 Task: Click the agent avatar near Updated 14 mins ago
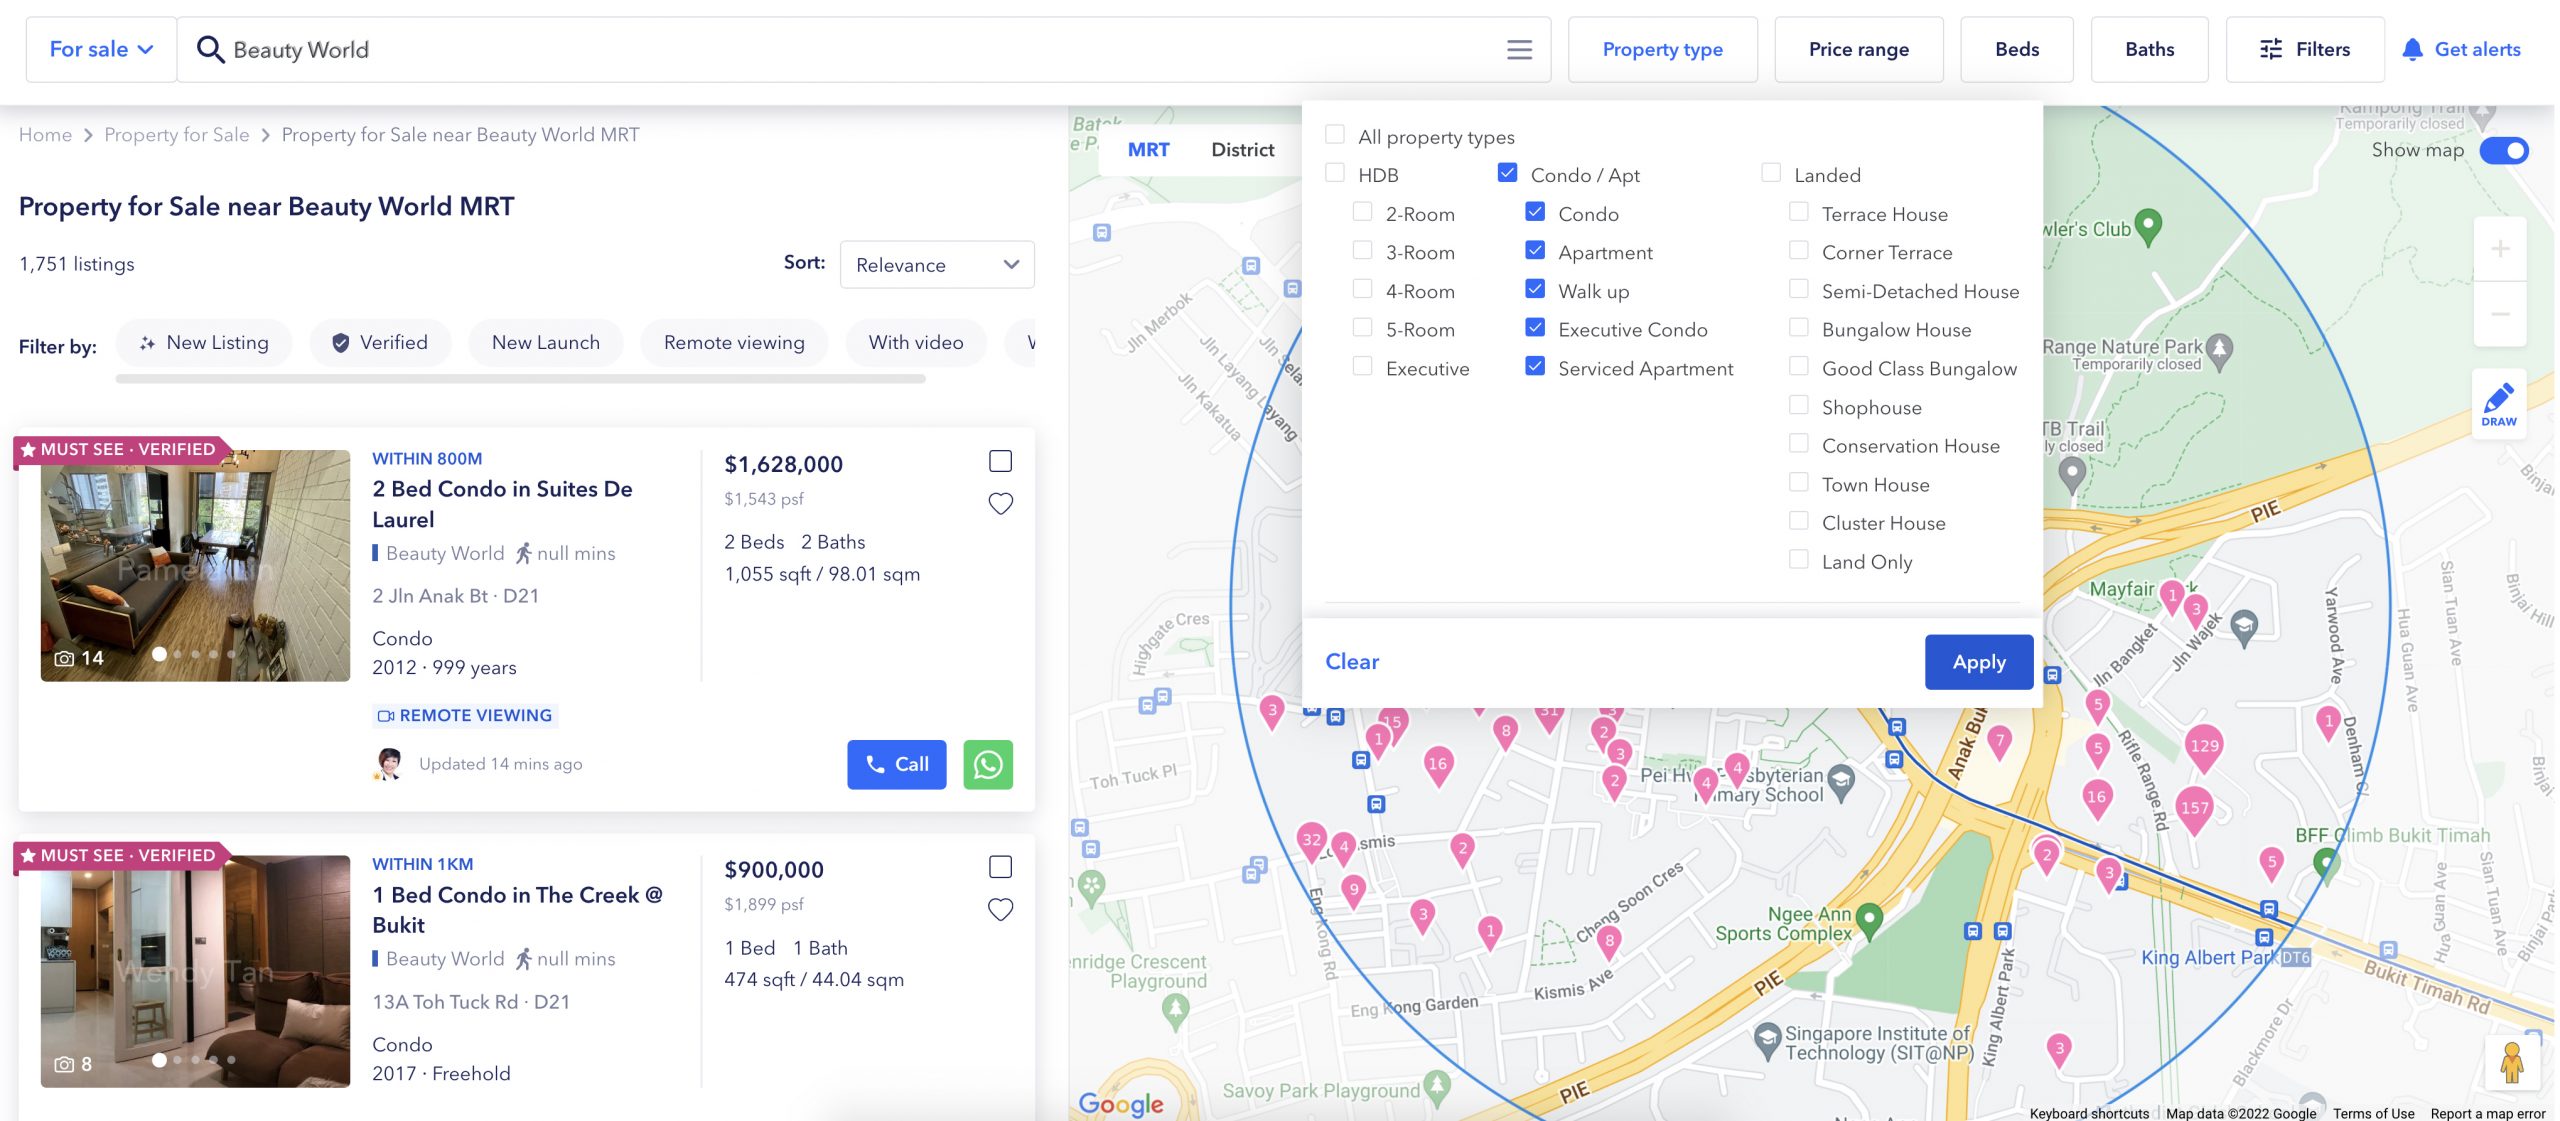coord(388,764)
